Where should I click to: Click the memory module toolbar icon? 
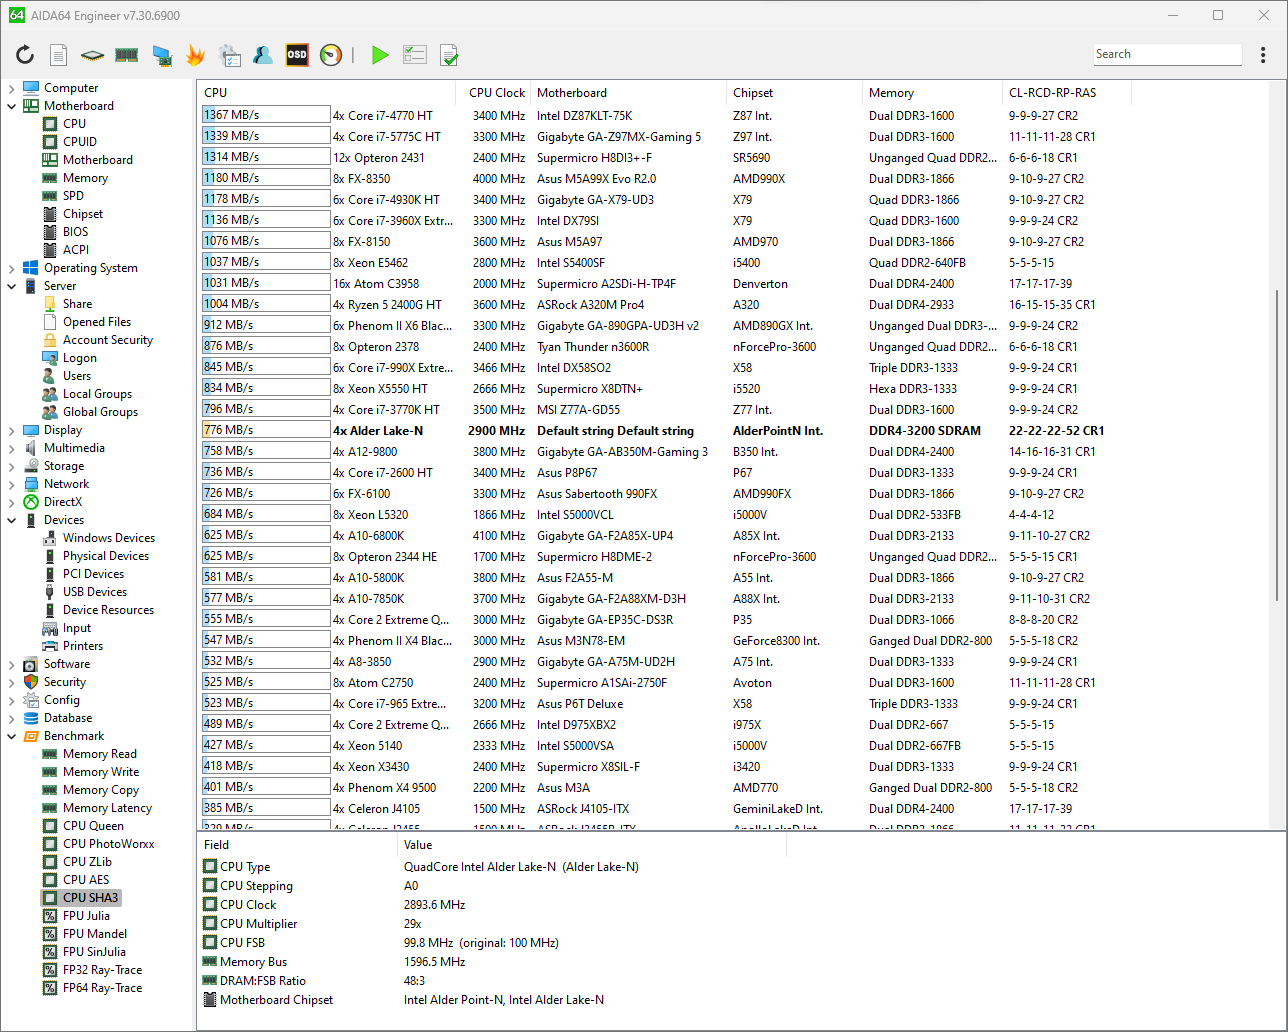pos(126,55)
